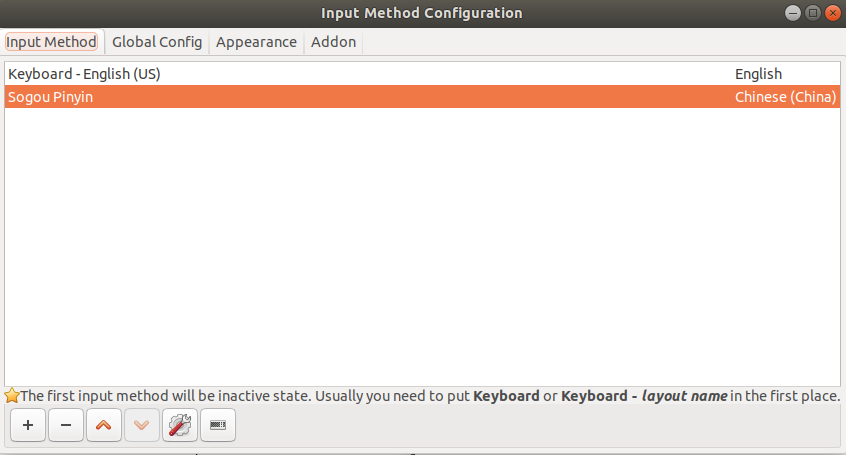Click the Input Method Configuration title bar
The width and height of the screenshot is (846, 455).
[421, 13]
